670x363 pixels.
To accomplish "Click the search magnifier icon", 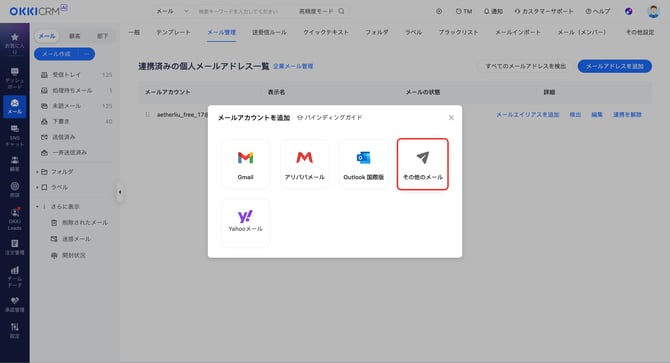I will 341,11.
